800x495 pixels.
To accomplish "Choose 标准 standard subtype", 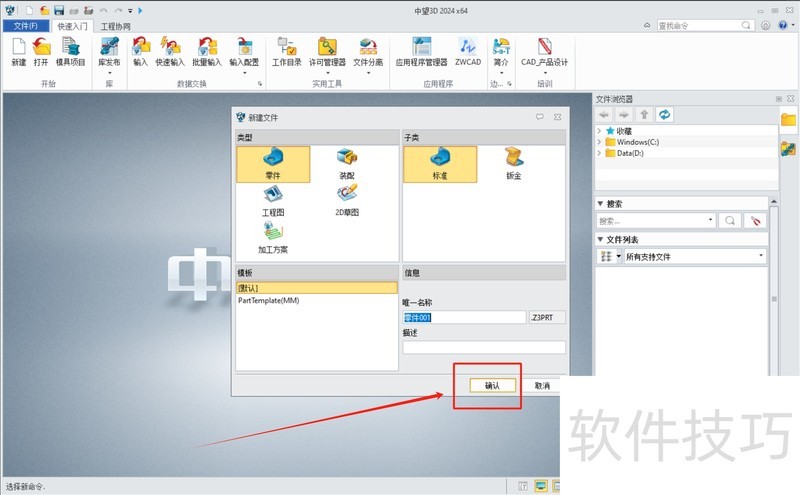I will coord(440,164).
